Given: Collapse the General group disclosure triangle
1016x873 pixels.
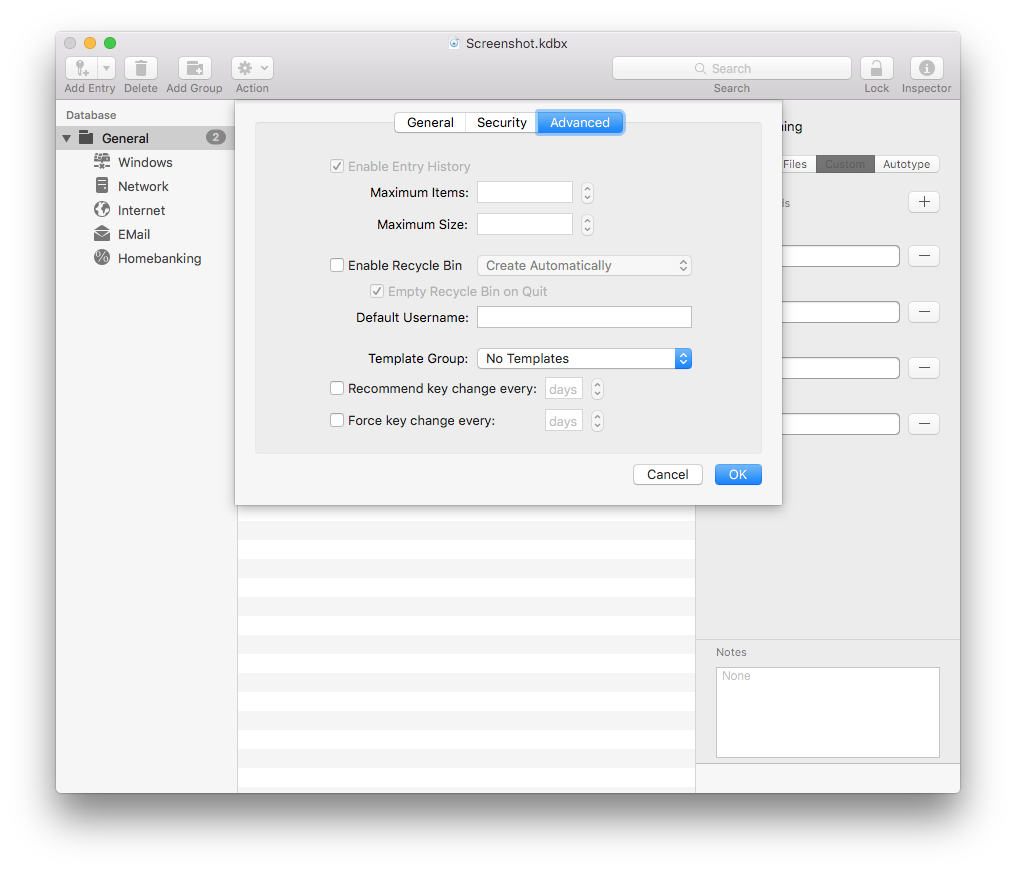Looking at the screenshot, I should (x=67, y=138).
